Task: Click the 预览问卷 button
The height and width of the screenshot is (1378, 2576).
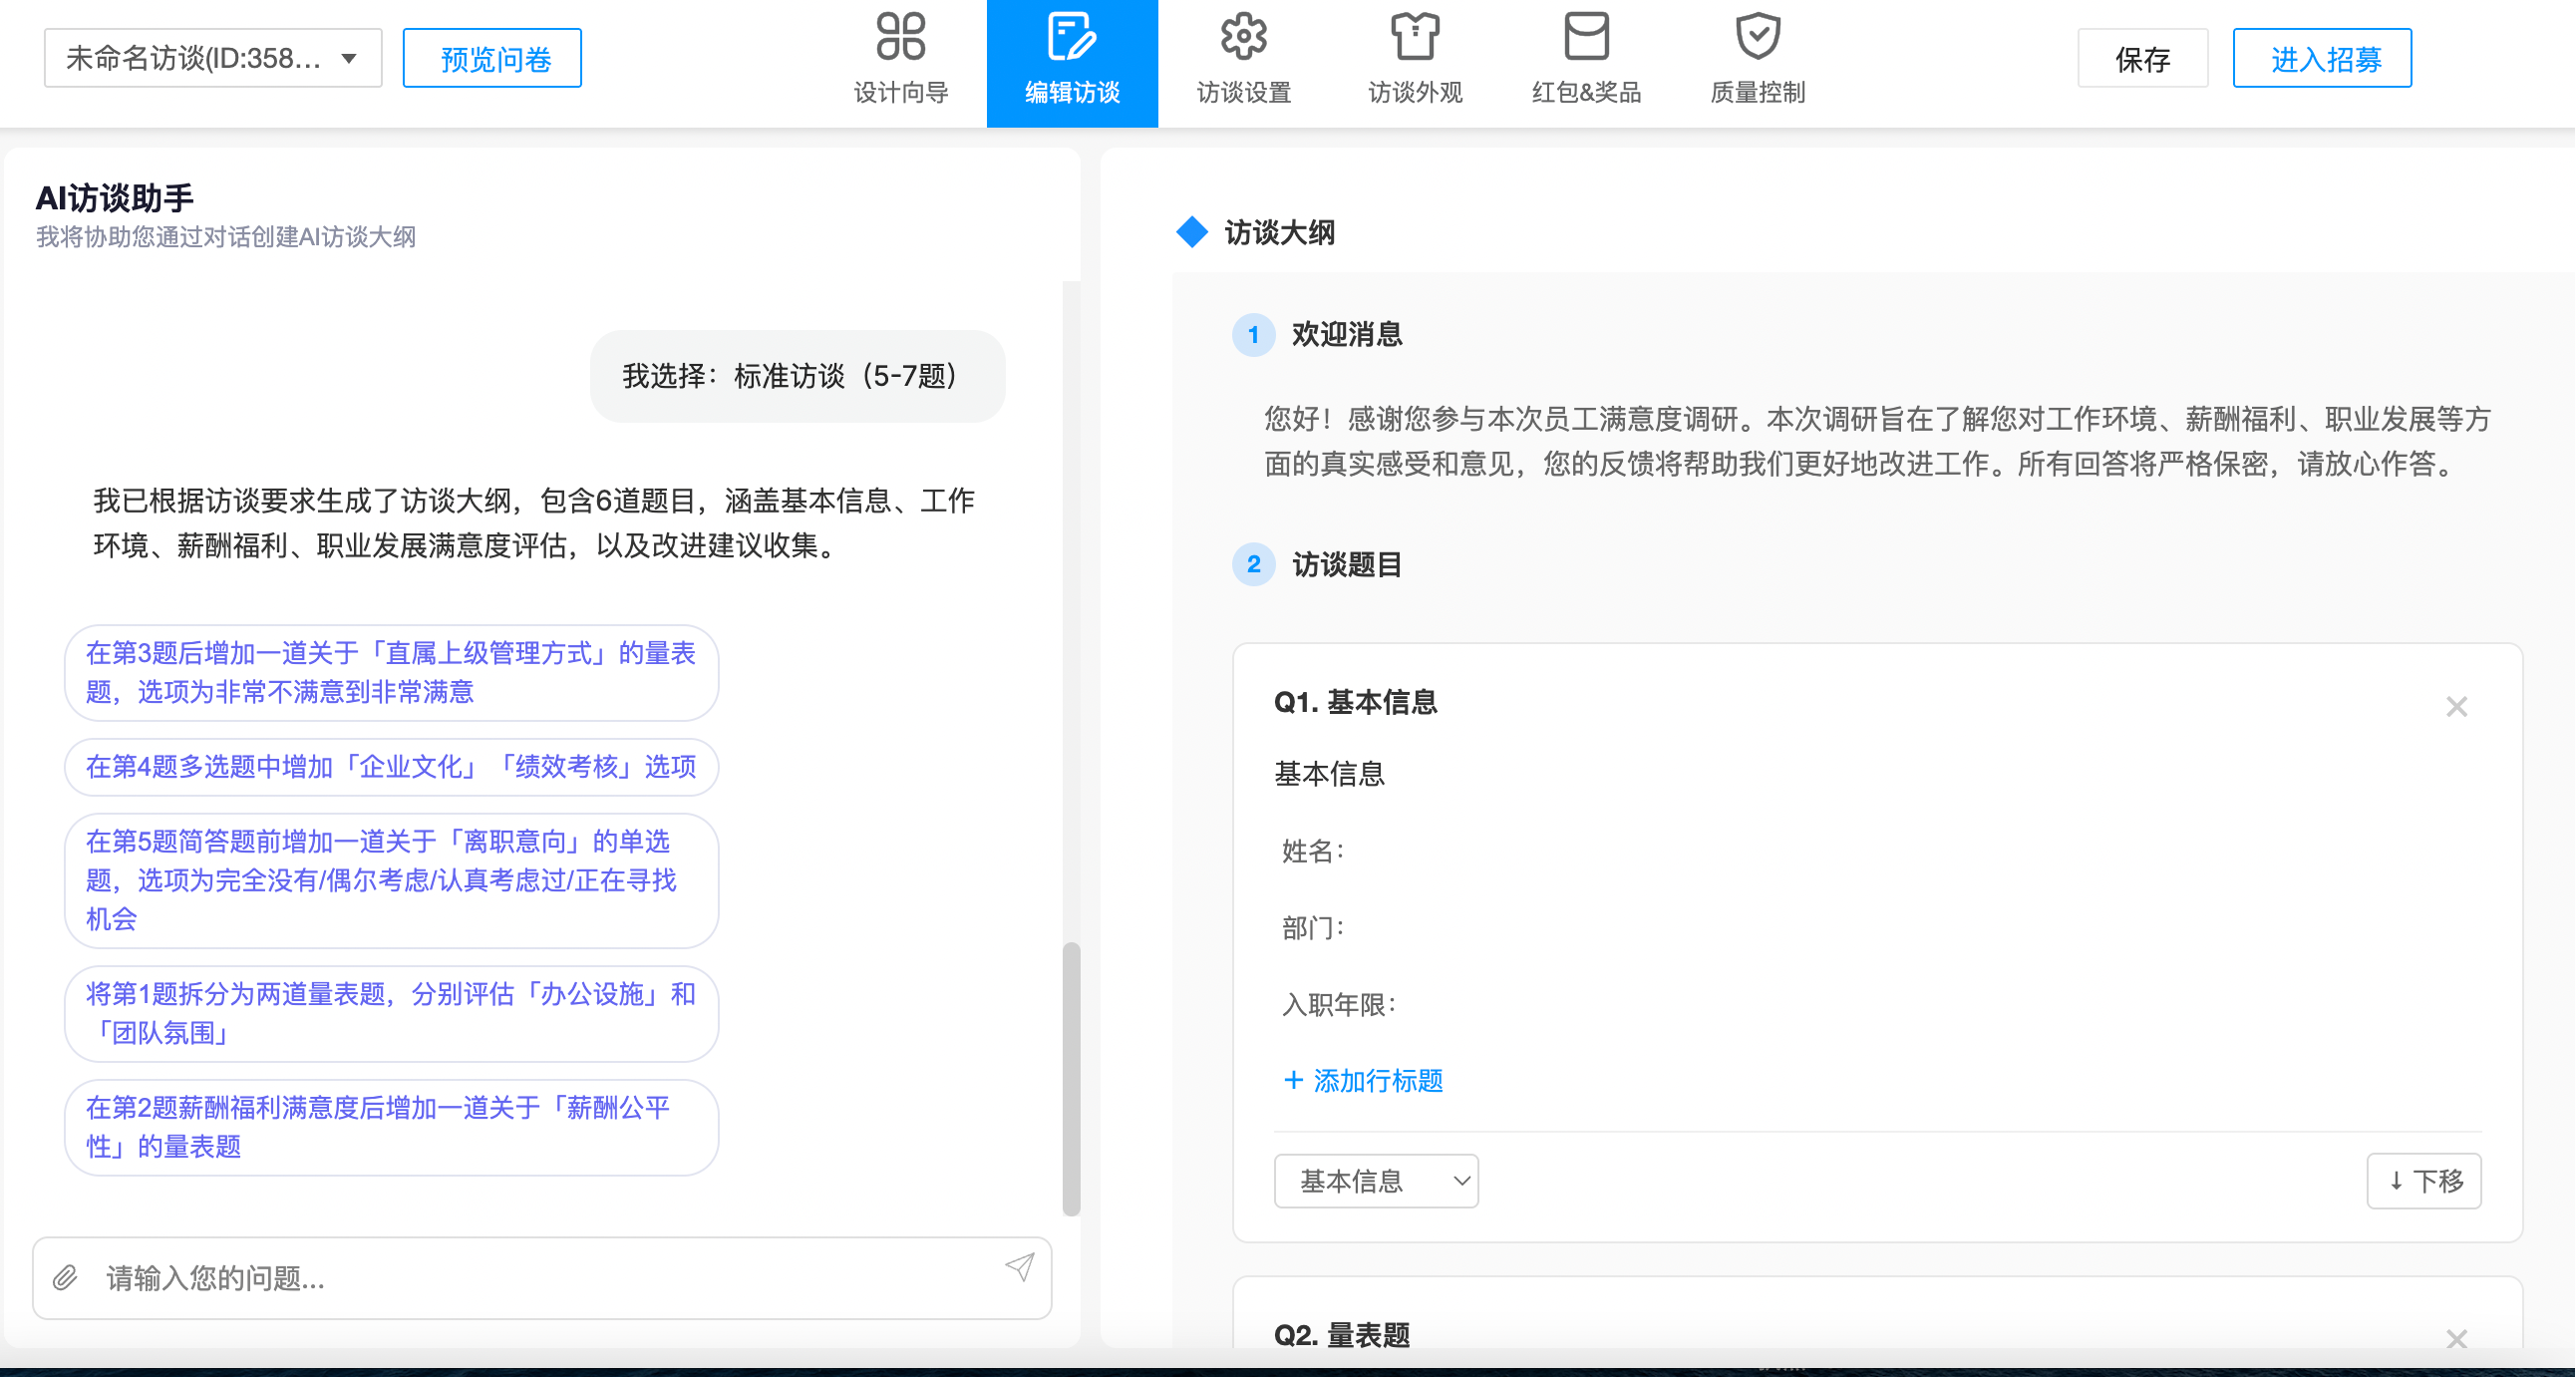Action: pos(491,58)
